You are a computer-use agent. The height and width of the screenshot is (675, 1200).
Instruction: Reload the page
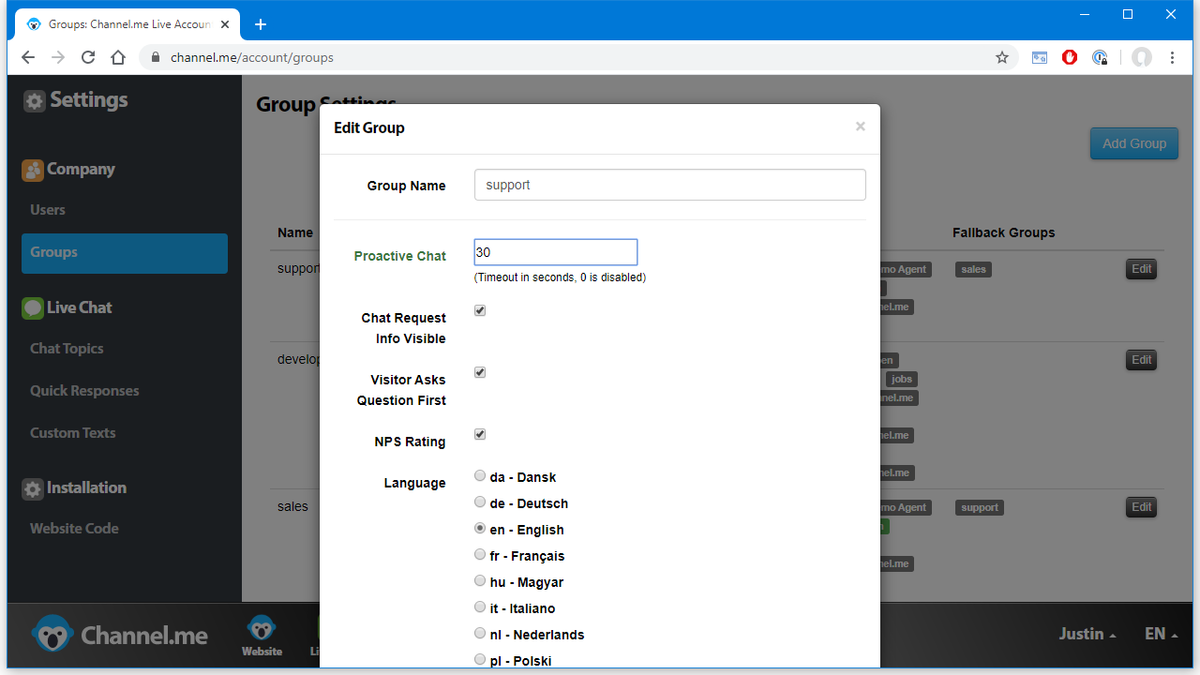click(x=88, y=58)
